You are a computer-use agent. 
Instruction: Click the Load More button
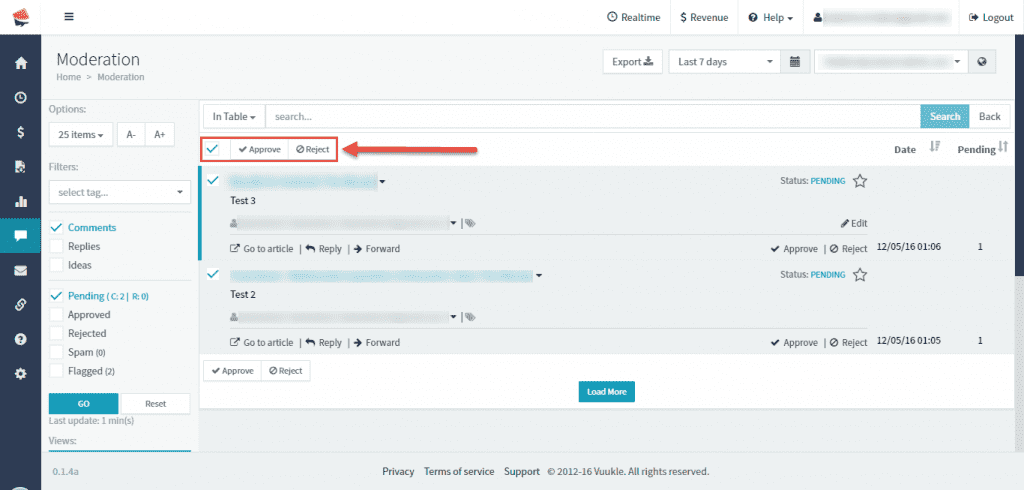coord(606,392)
